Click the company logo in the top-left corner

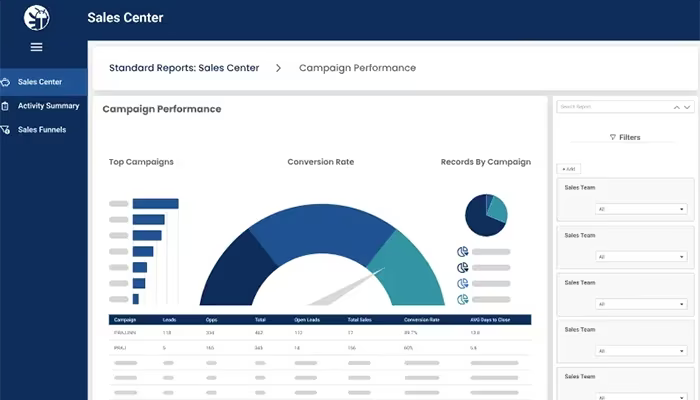(37, 18)
